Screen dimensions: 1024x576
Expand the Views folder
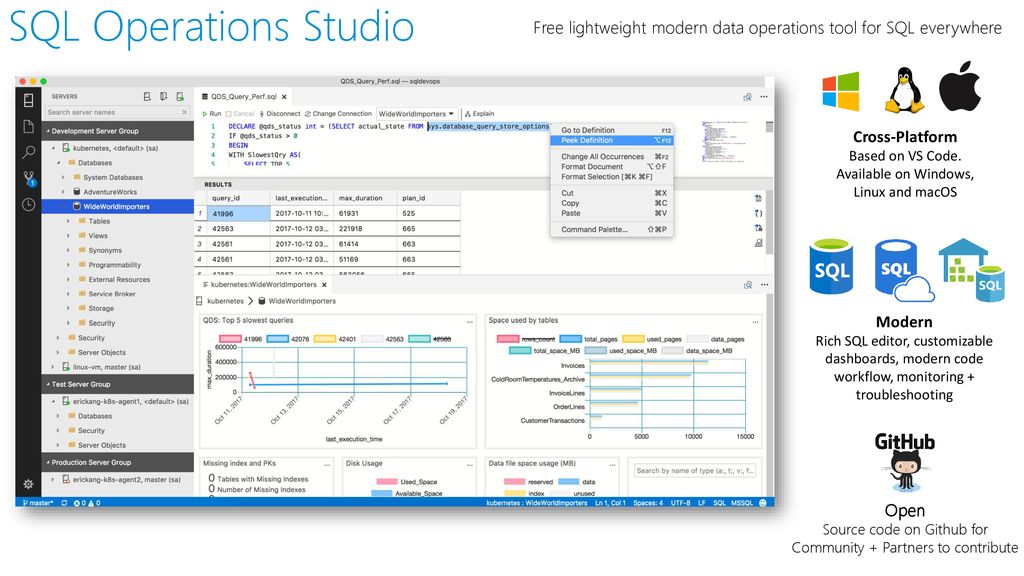(69, 236)
